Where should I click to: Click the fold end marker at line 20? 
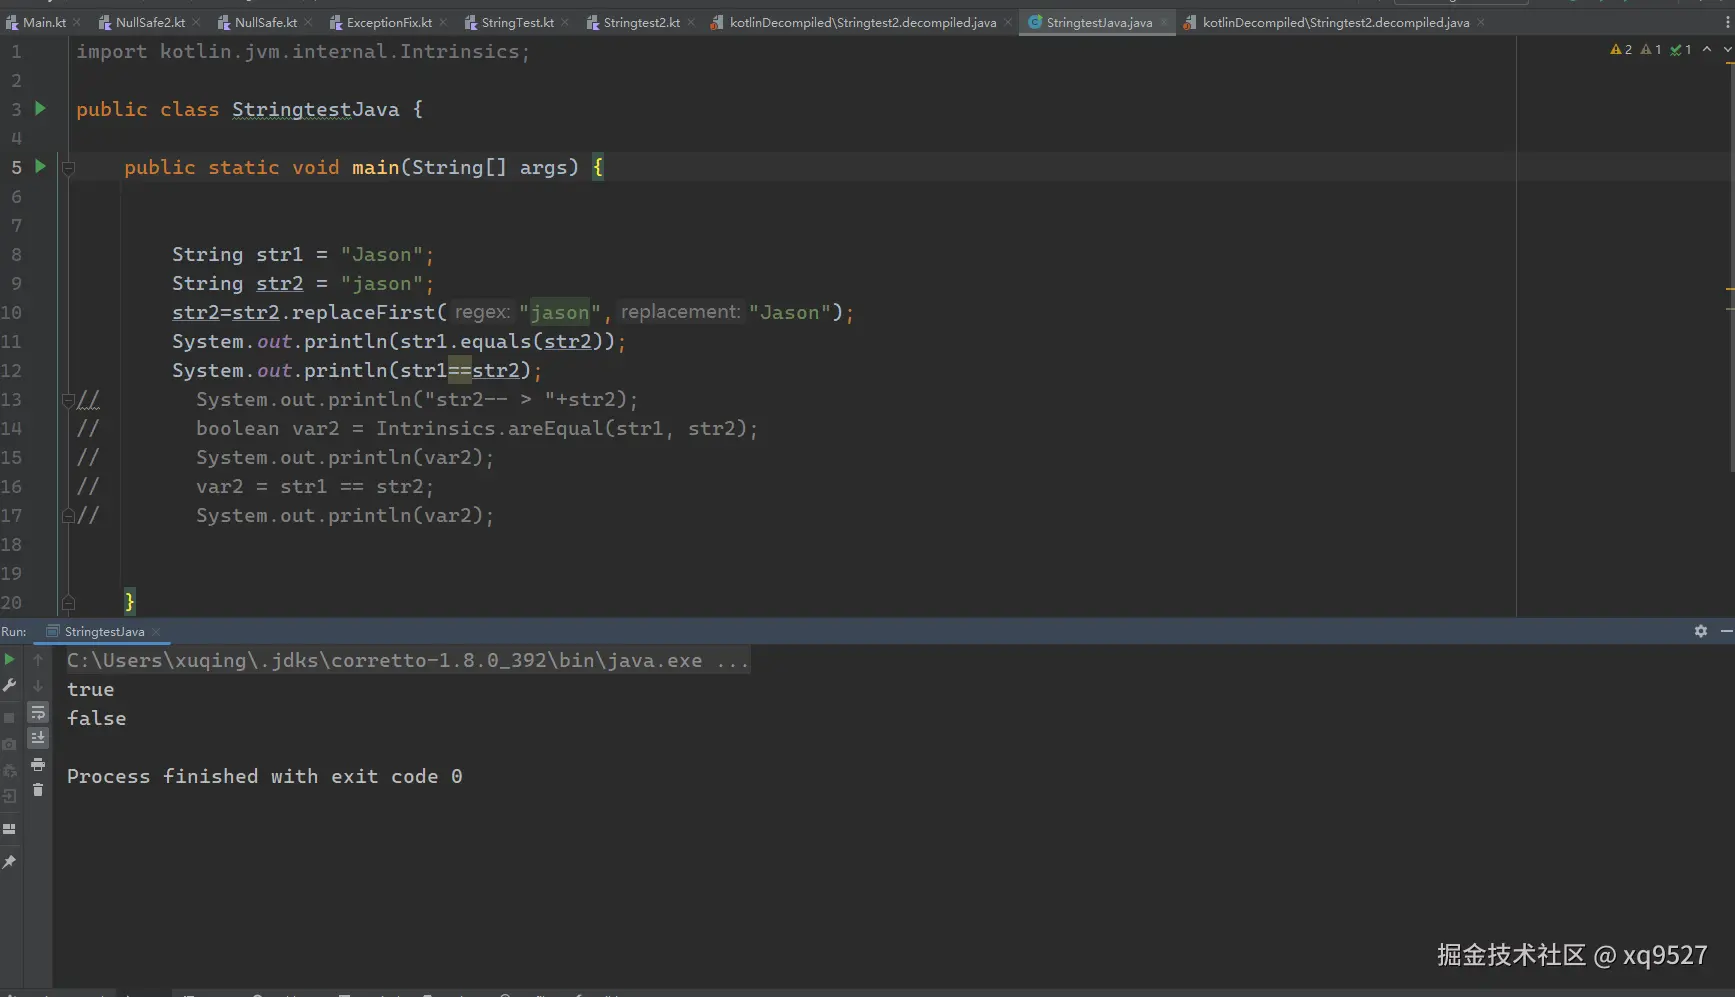point(68,602)
